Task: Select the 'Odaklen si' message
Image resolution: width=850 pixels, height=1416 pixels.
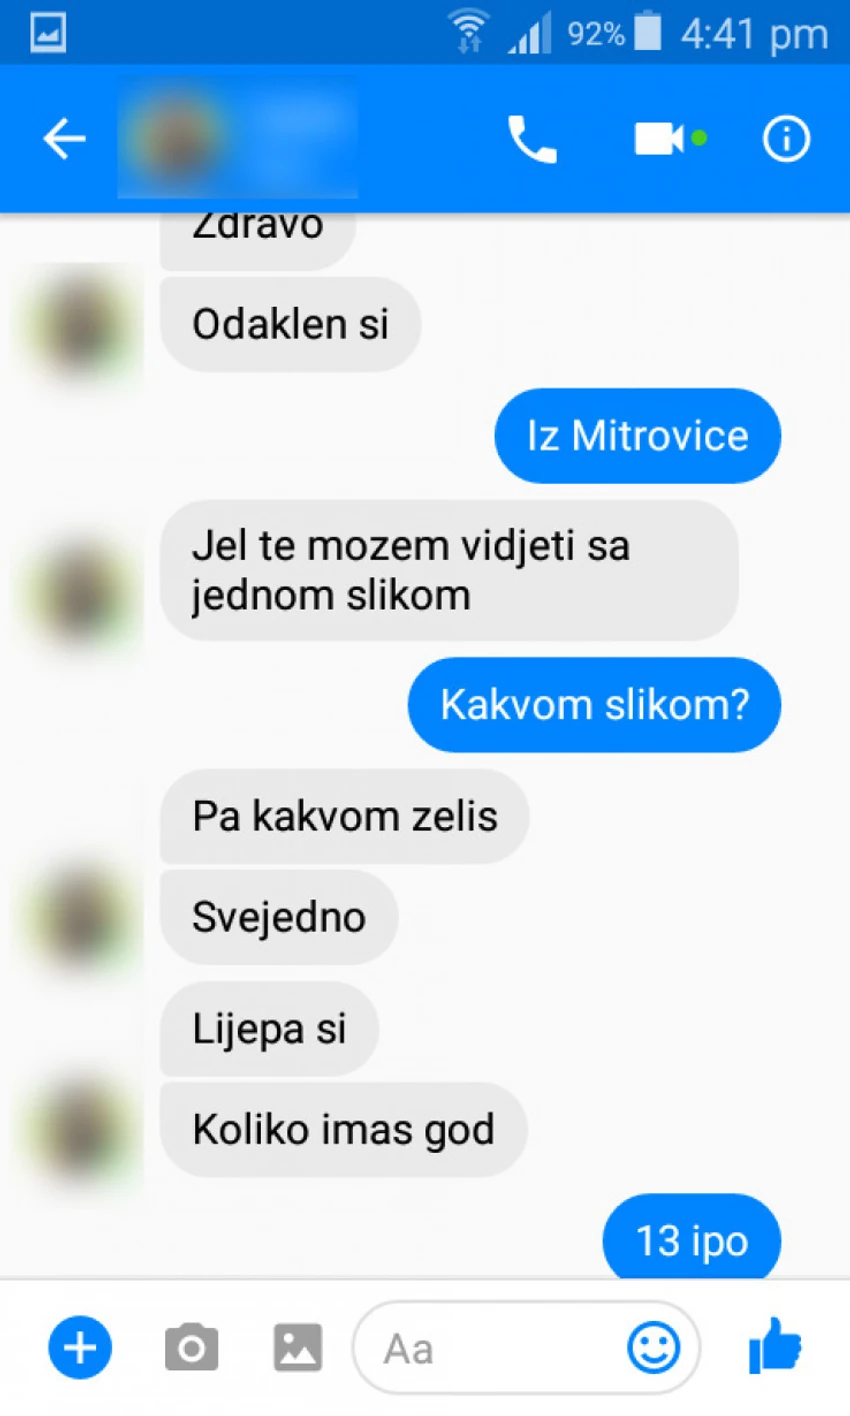Action: pyautogui.click(x=290, y=324)
